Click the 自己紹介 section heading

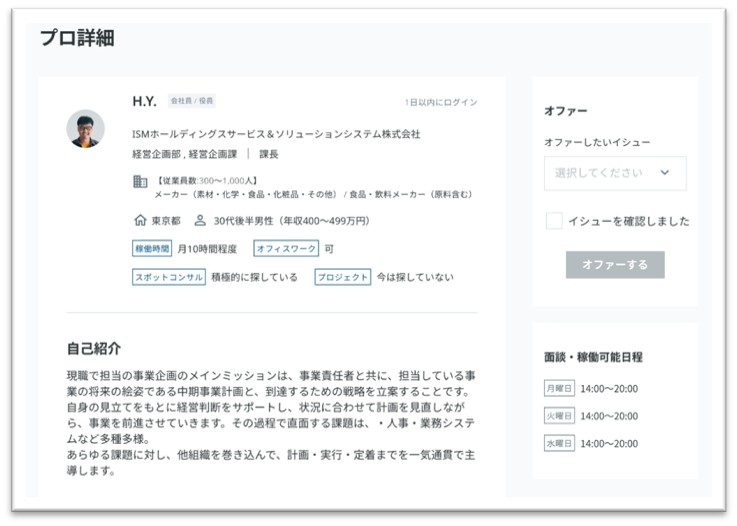click(x=94, y=348)
